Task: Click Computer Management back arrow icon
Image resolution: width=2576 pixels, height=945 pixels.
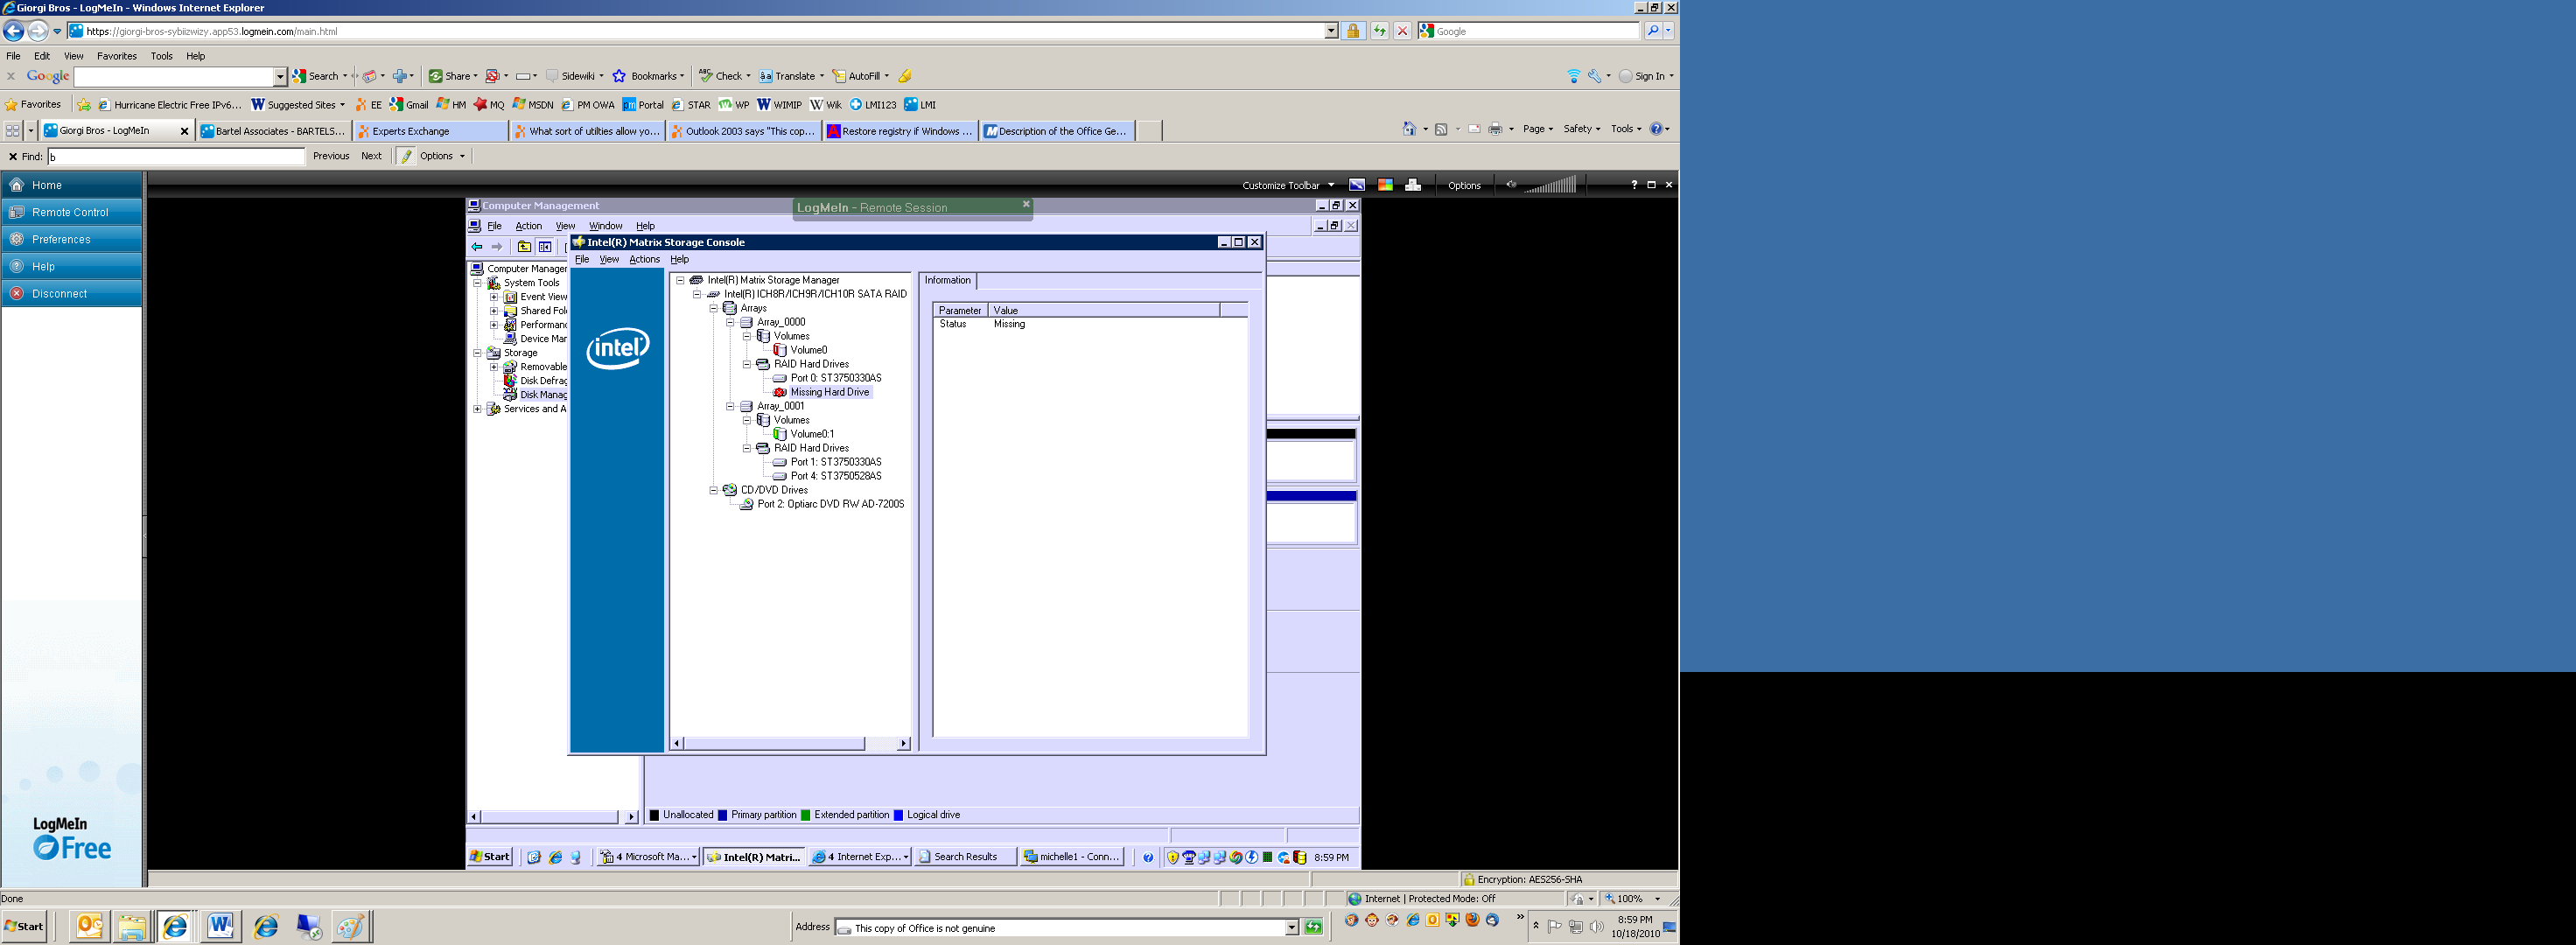Action: tap(477, 246)
